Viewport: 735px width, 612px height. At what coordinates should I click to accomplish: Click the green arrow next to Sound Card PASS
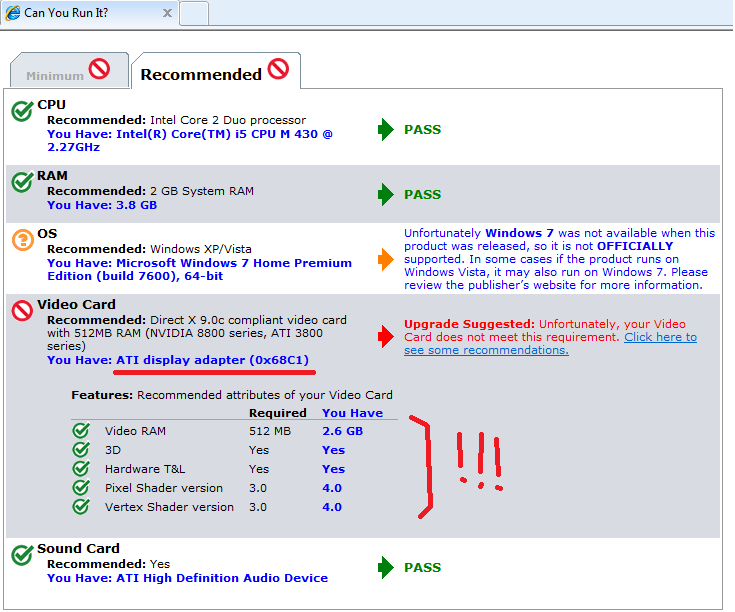(x=386, y=567)
